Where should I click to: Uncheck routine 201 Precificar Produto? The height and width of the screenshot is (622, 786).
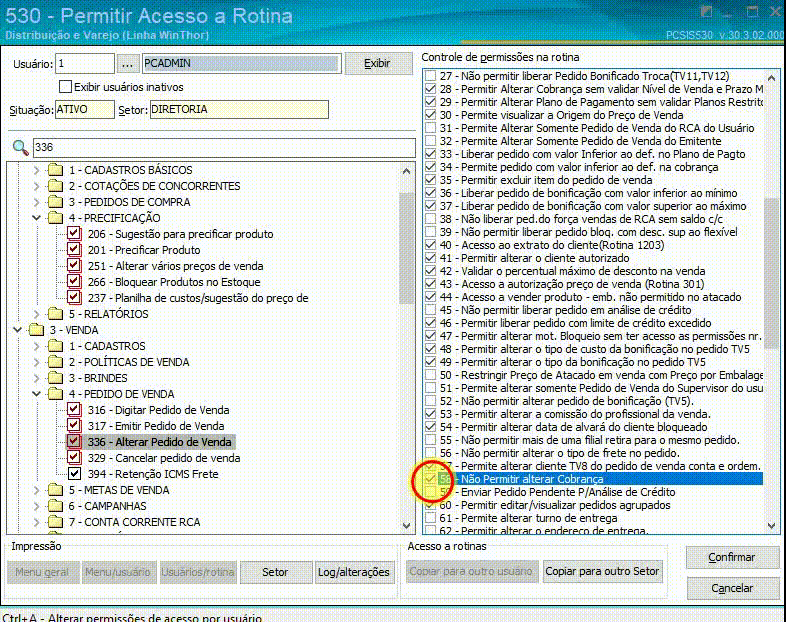pos(74,250)
